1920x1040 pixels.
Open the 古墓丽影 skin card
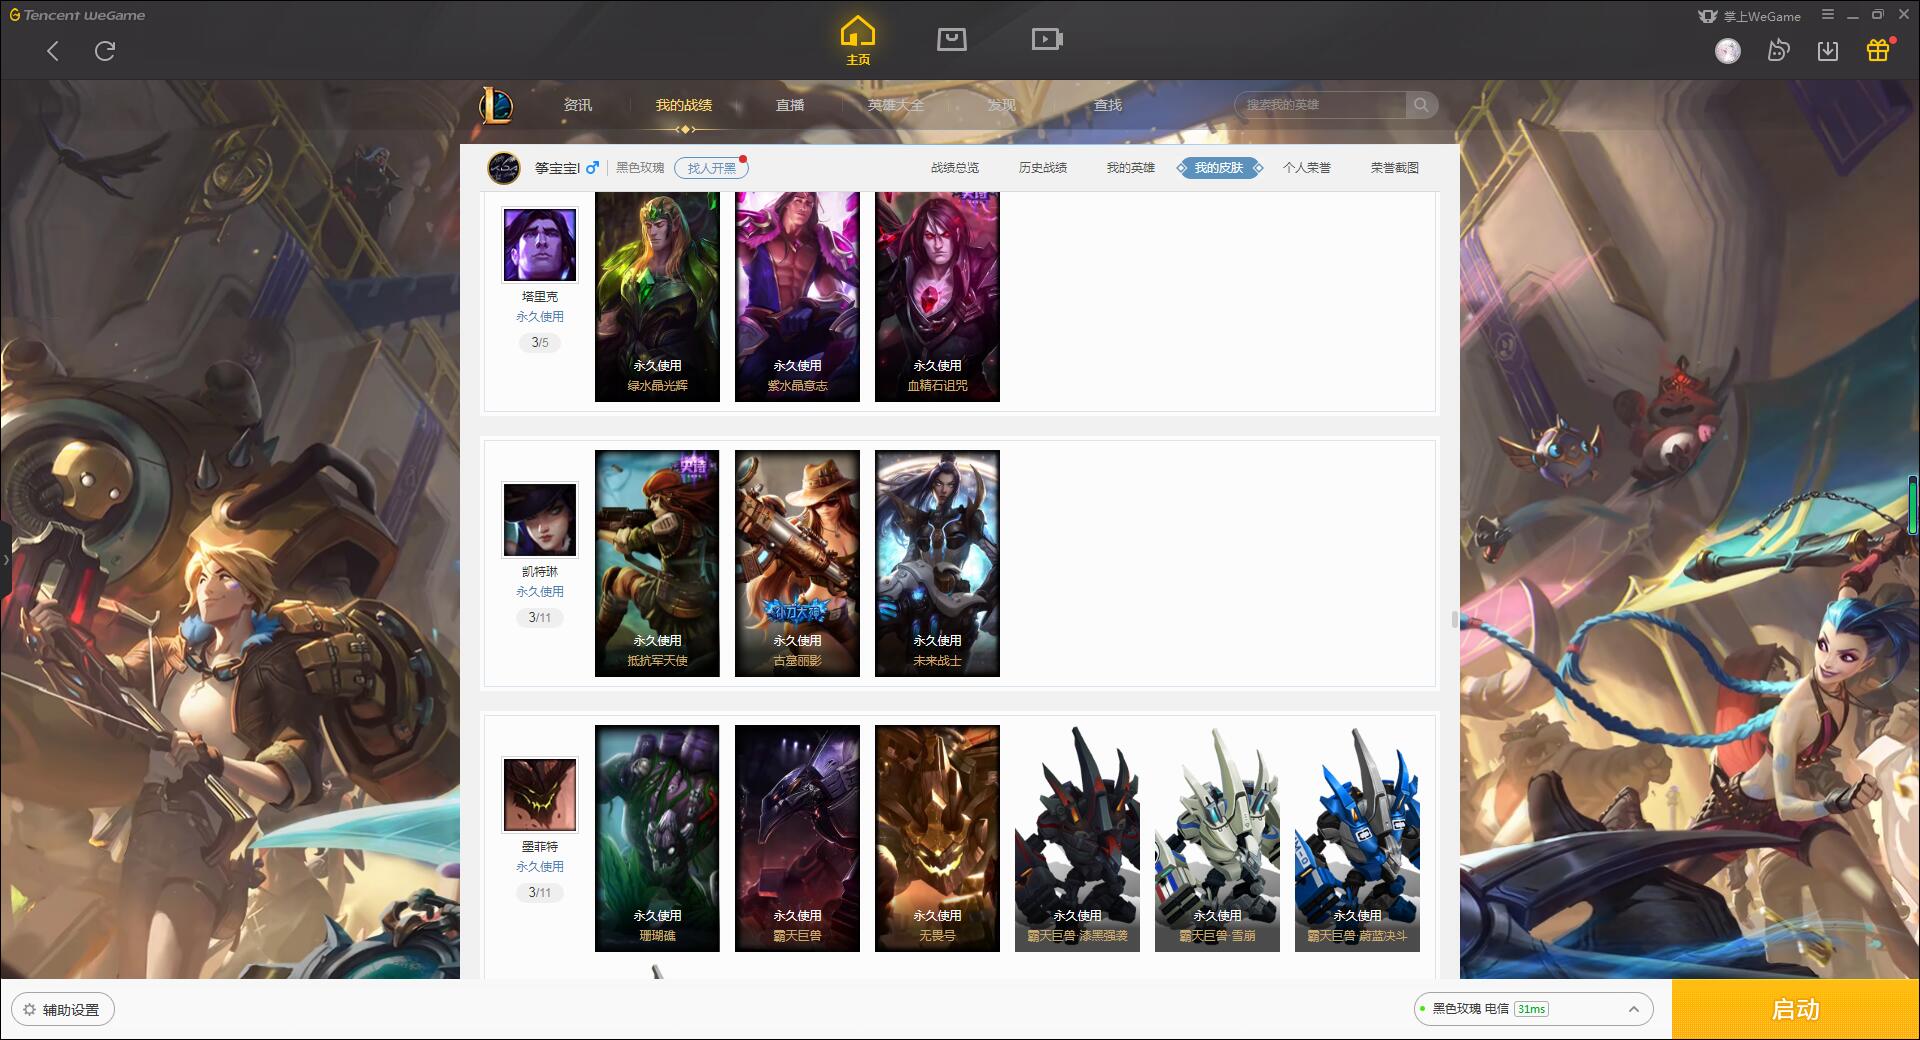coord(797,563)
